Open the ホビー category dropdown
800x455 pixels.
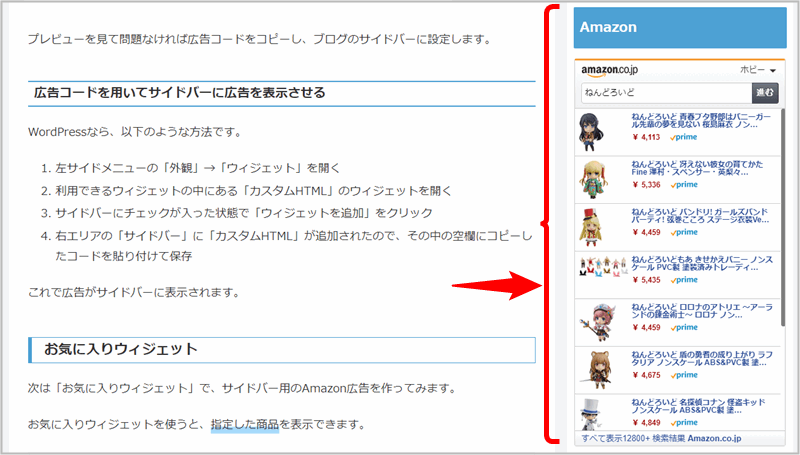point(758,70)
